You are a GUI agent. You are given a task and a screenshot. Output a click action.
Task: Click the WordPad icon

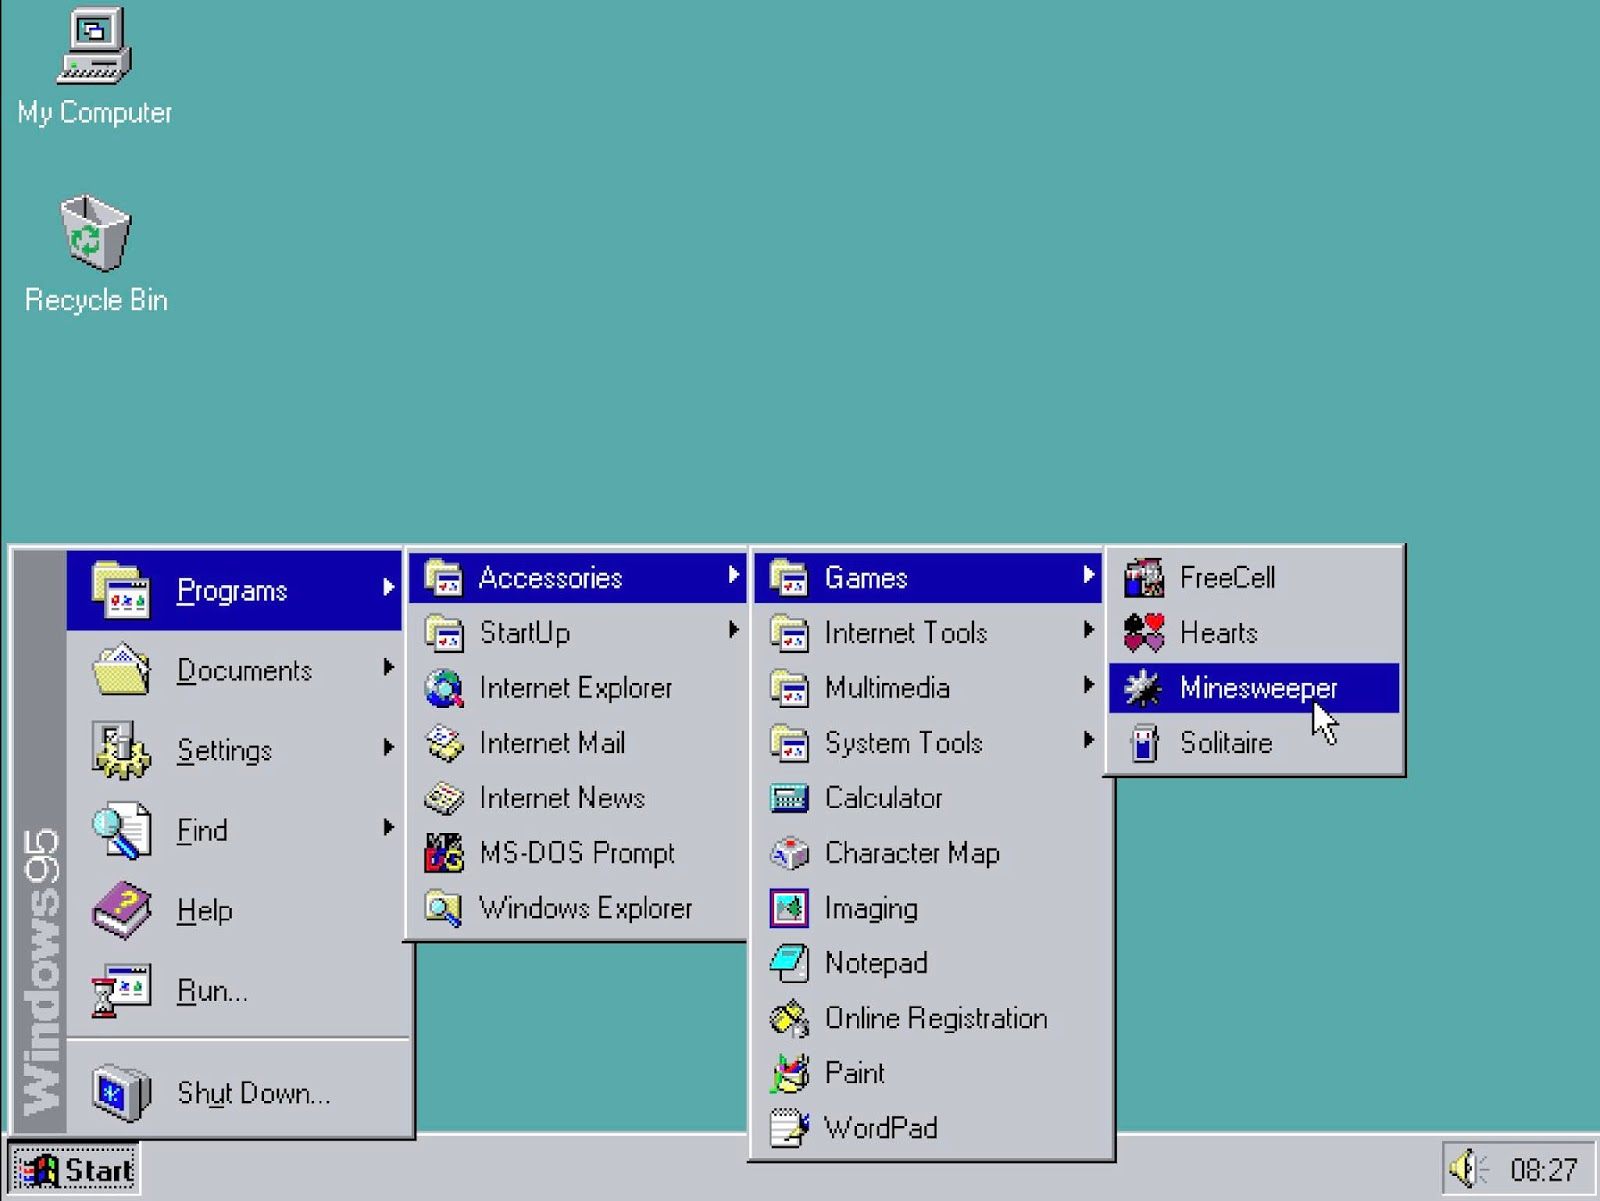789,1128
